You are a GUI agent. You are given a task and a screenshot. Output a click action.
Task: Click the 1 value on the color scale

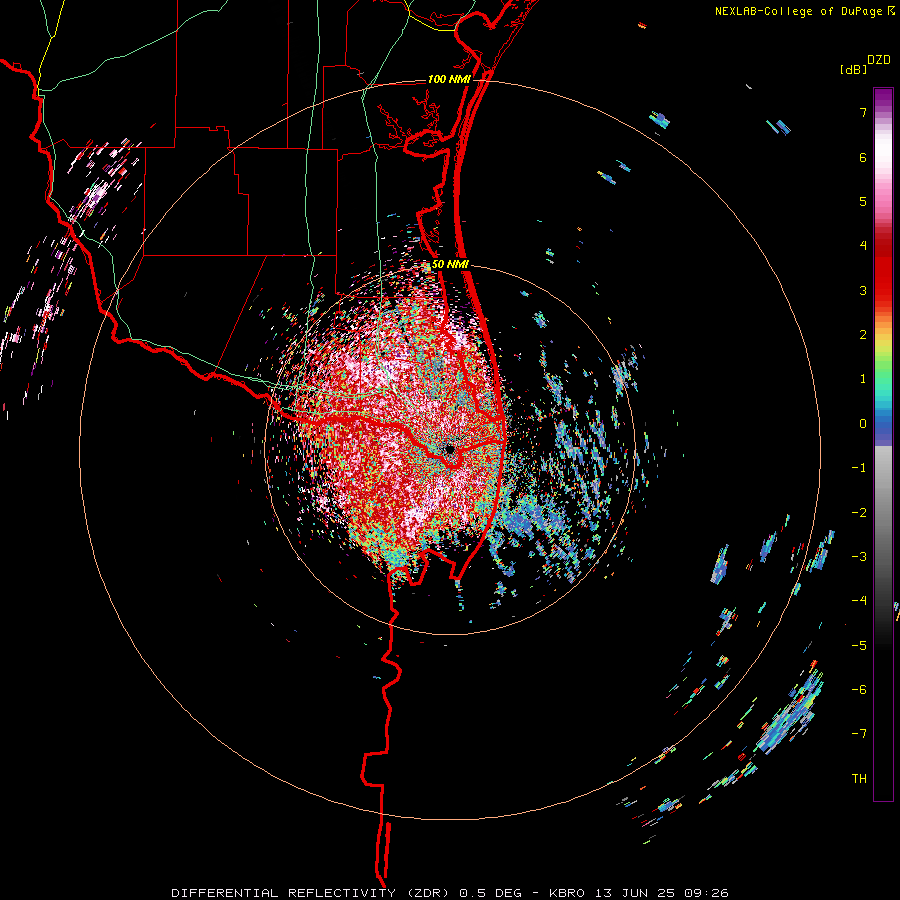863,379
